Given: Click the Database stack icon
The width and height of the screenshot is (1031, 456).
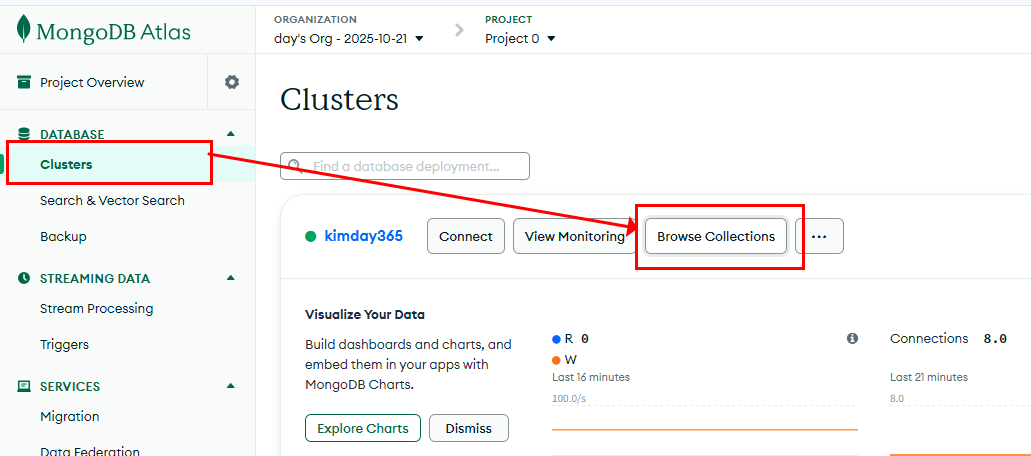Looking at the screenshot, I should point(24,134).
